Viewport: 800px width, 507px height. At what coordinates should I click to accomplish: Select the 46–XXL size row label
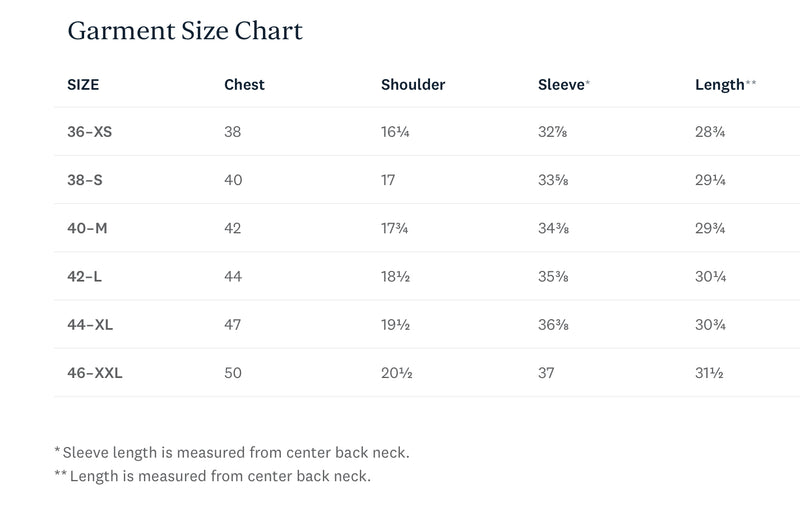pyautogui.click(x=95, y=373)
